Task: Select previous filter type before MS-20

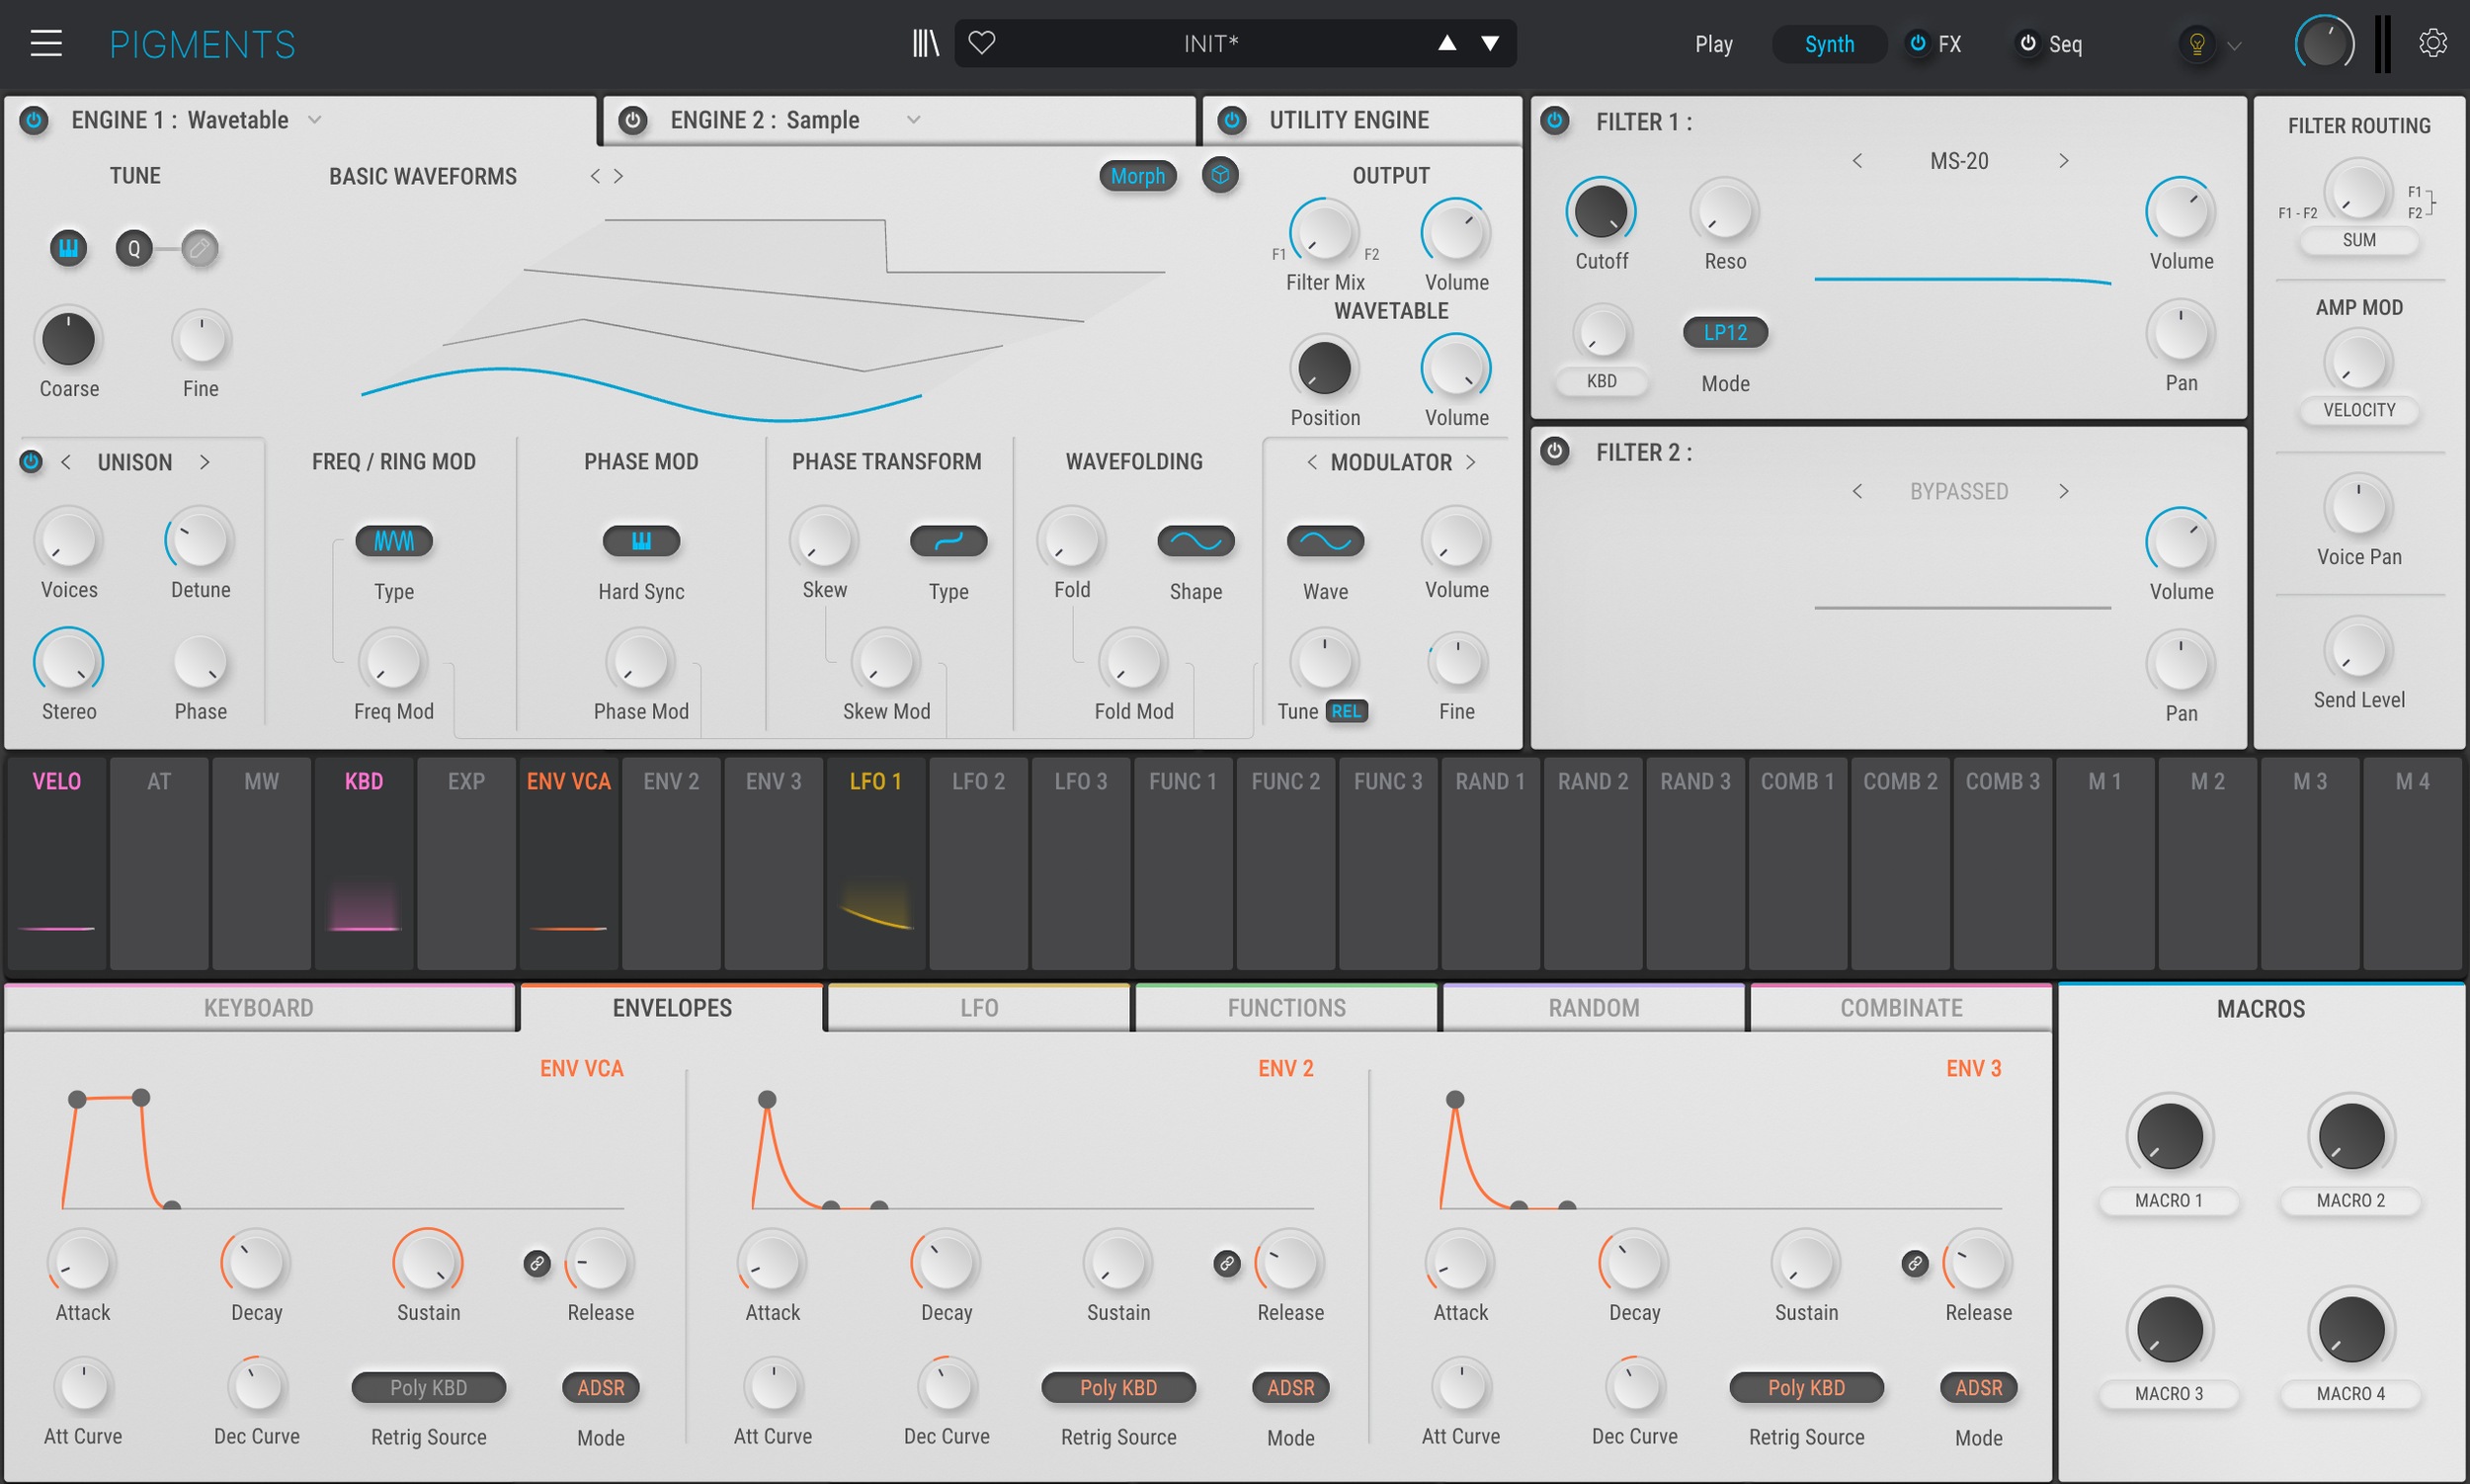Action: coord(1857,161)
